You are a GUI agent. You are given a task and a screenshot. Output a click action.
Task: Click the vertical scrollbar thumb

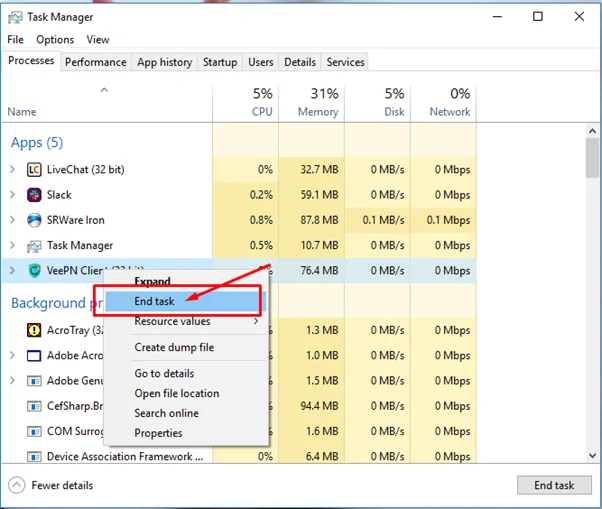[592, 157]
